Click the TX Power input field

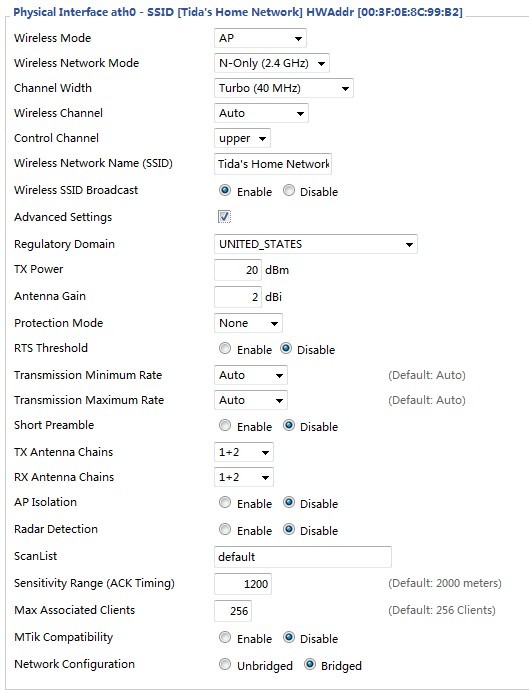point(238,270)
